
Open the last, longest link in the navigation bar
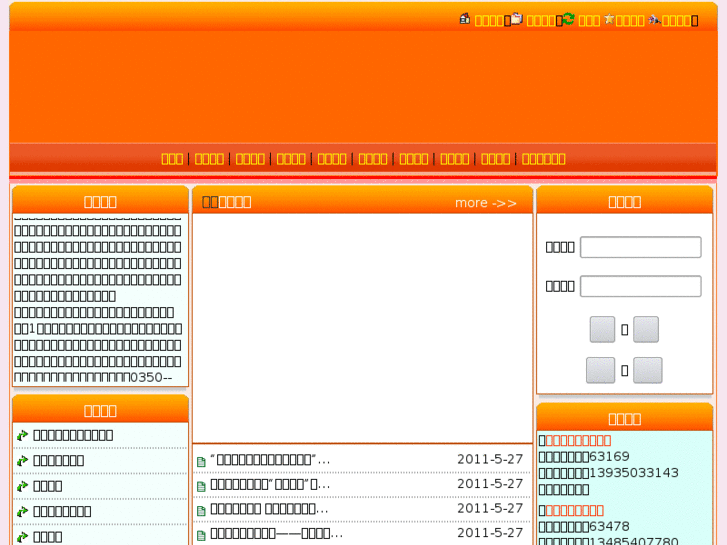pos(543,159)
